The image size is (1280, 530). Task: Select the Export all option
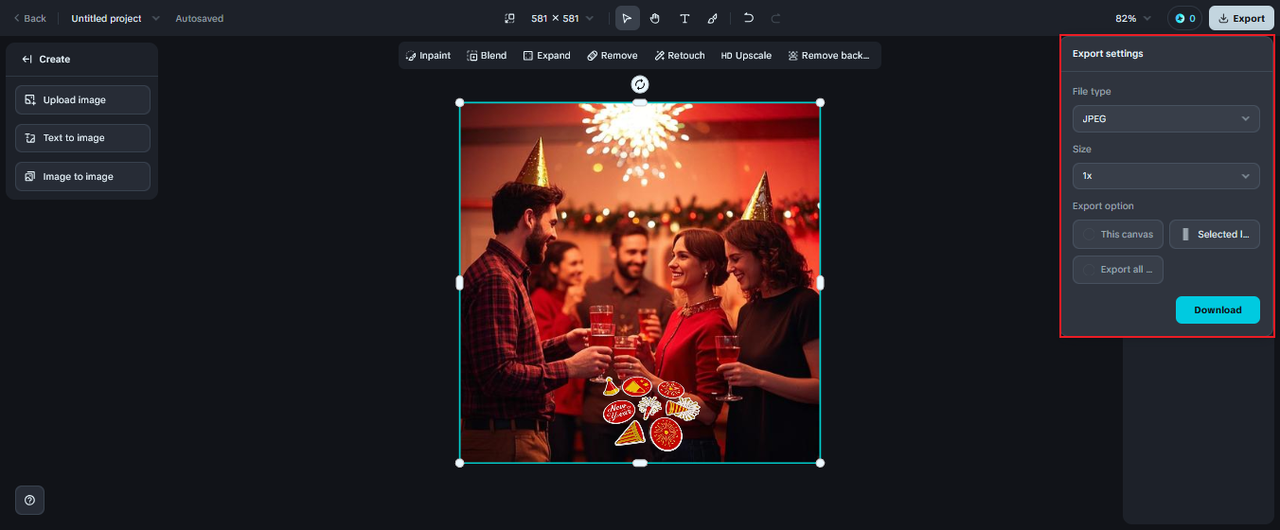pos(1118,269)
